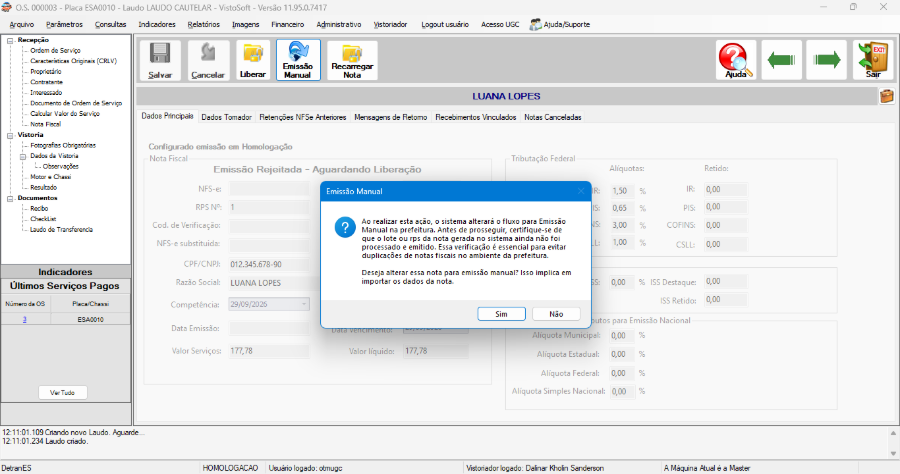Click the Emissão Manual toolbar icon
This screenshot has height=474, width=900.
point(298,52)
